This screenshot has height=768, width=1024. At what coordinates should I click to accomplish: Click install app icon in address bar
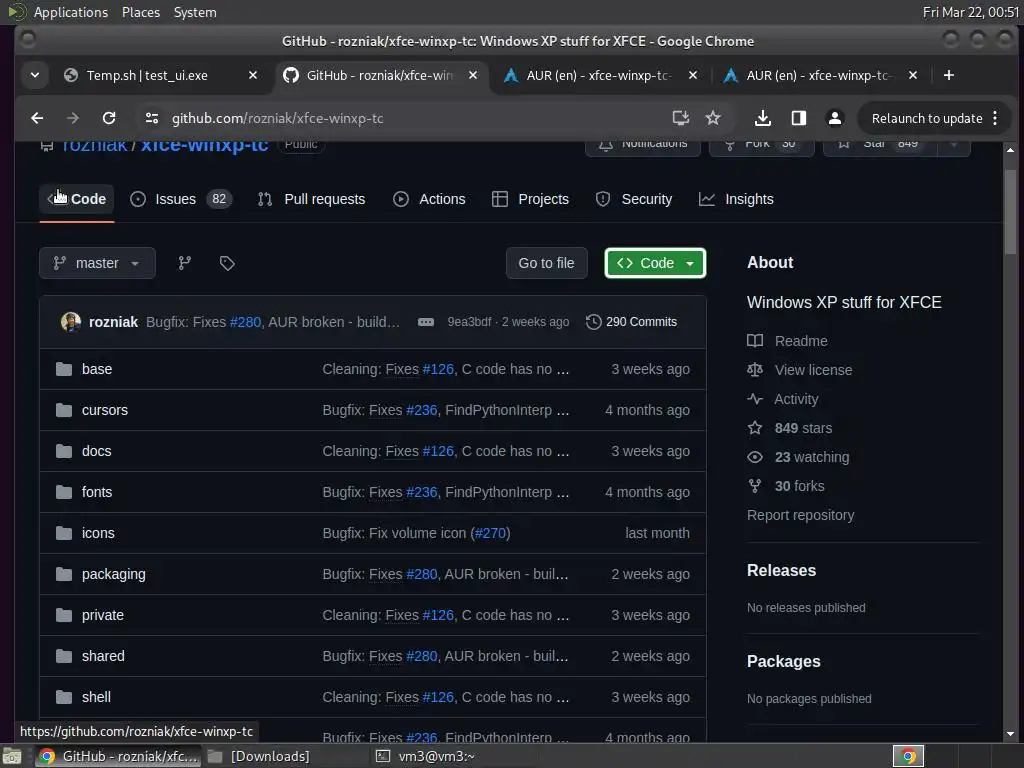(680, 118)
